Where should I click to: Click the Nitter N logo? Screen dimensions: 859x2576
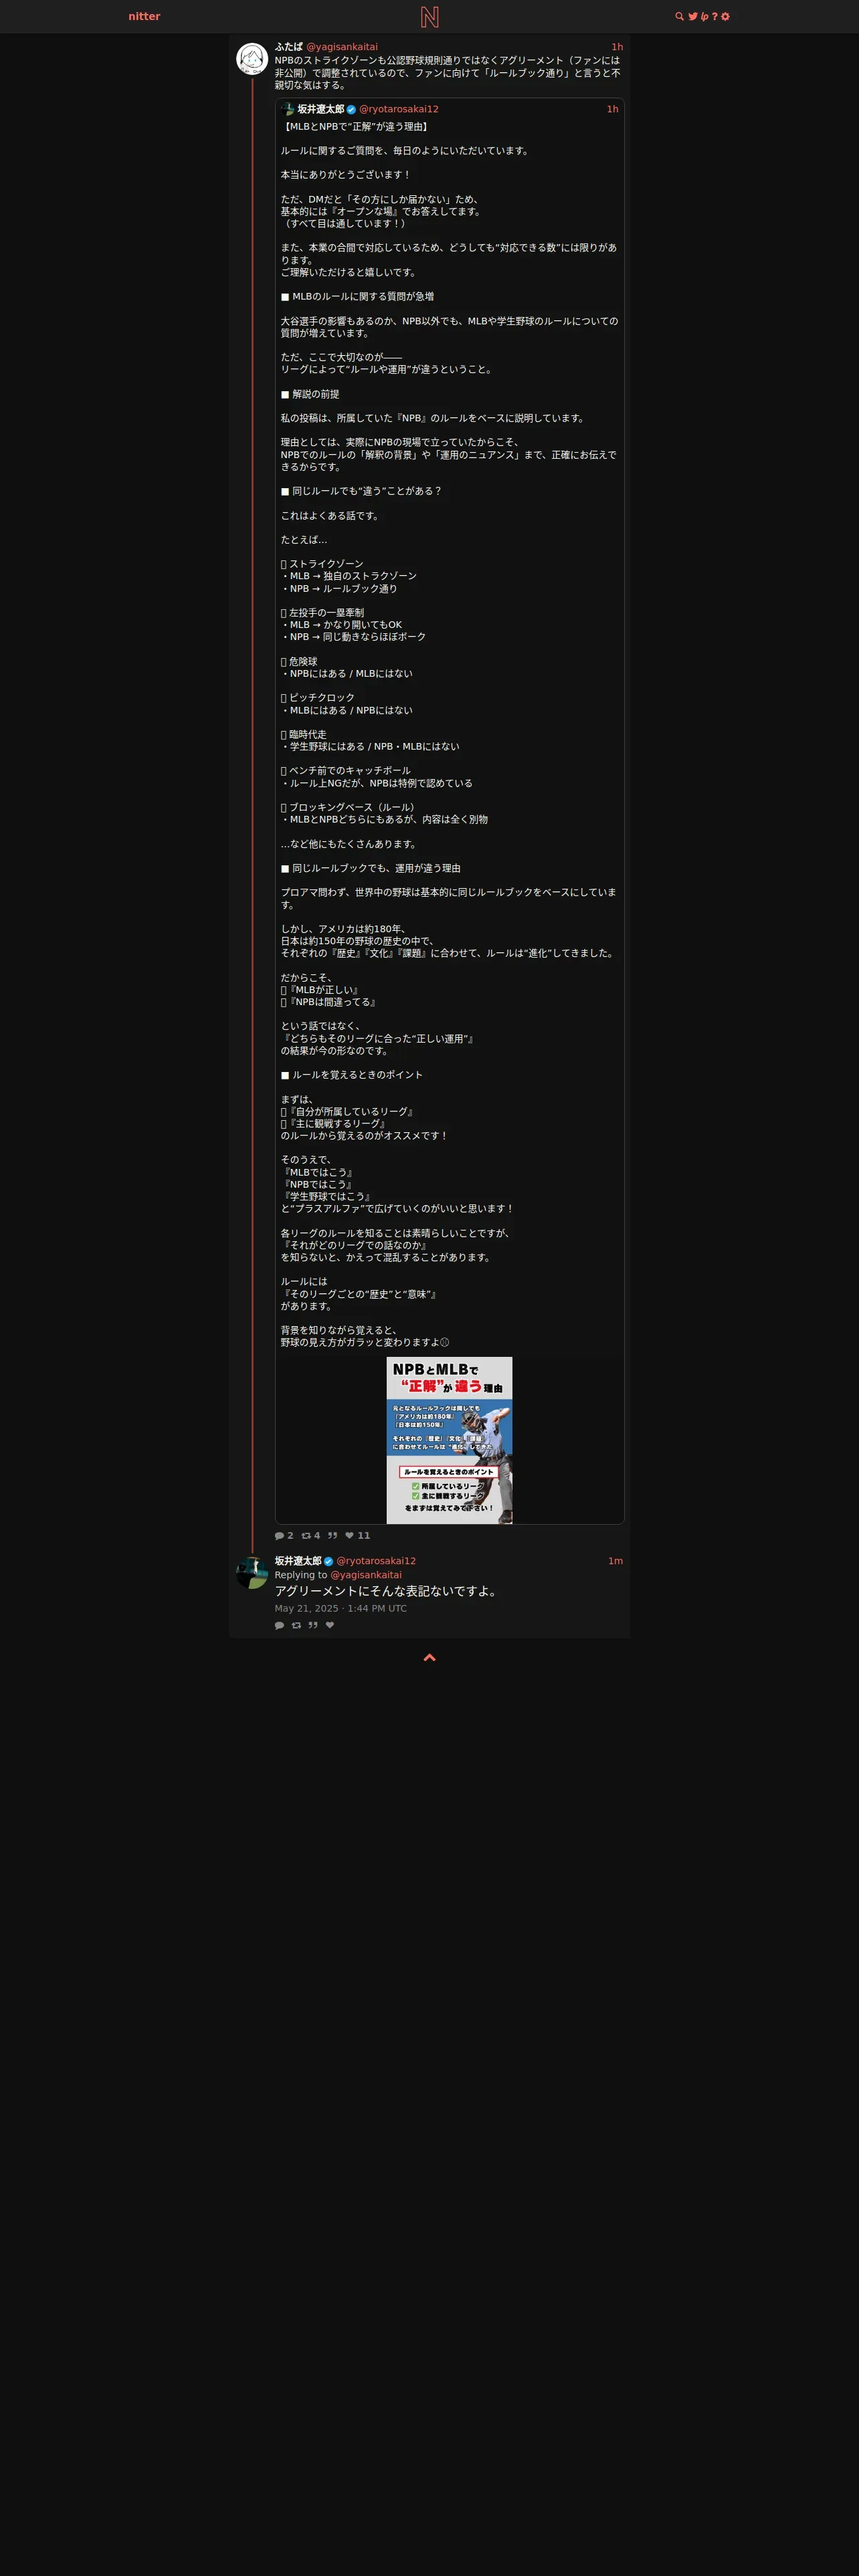tap(429, 16)
